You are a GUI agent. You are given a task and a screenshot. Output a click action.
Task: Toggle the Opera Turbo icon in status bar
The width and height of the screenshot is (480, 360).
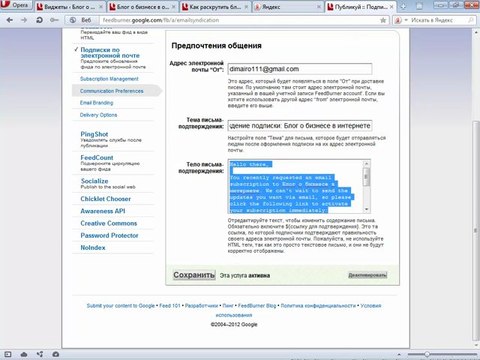[x=56, y=354]
